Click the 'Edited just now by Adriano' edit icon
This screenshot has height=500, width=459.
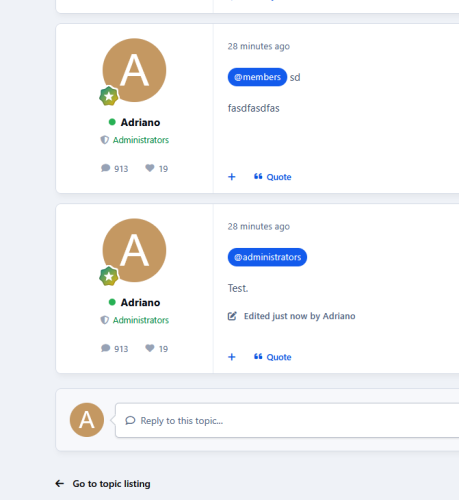coord(232,316)
